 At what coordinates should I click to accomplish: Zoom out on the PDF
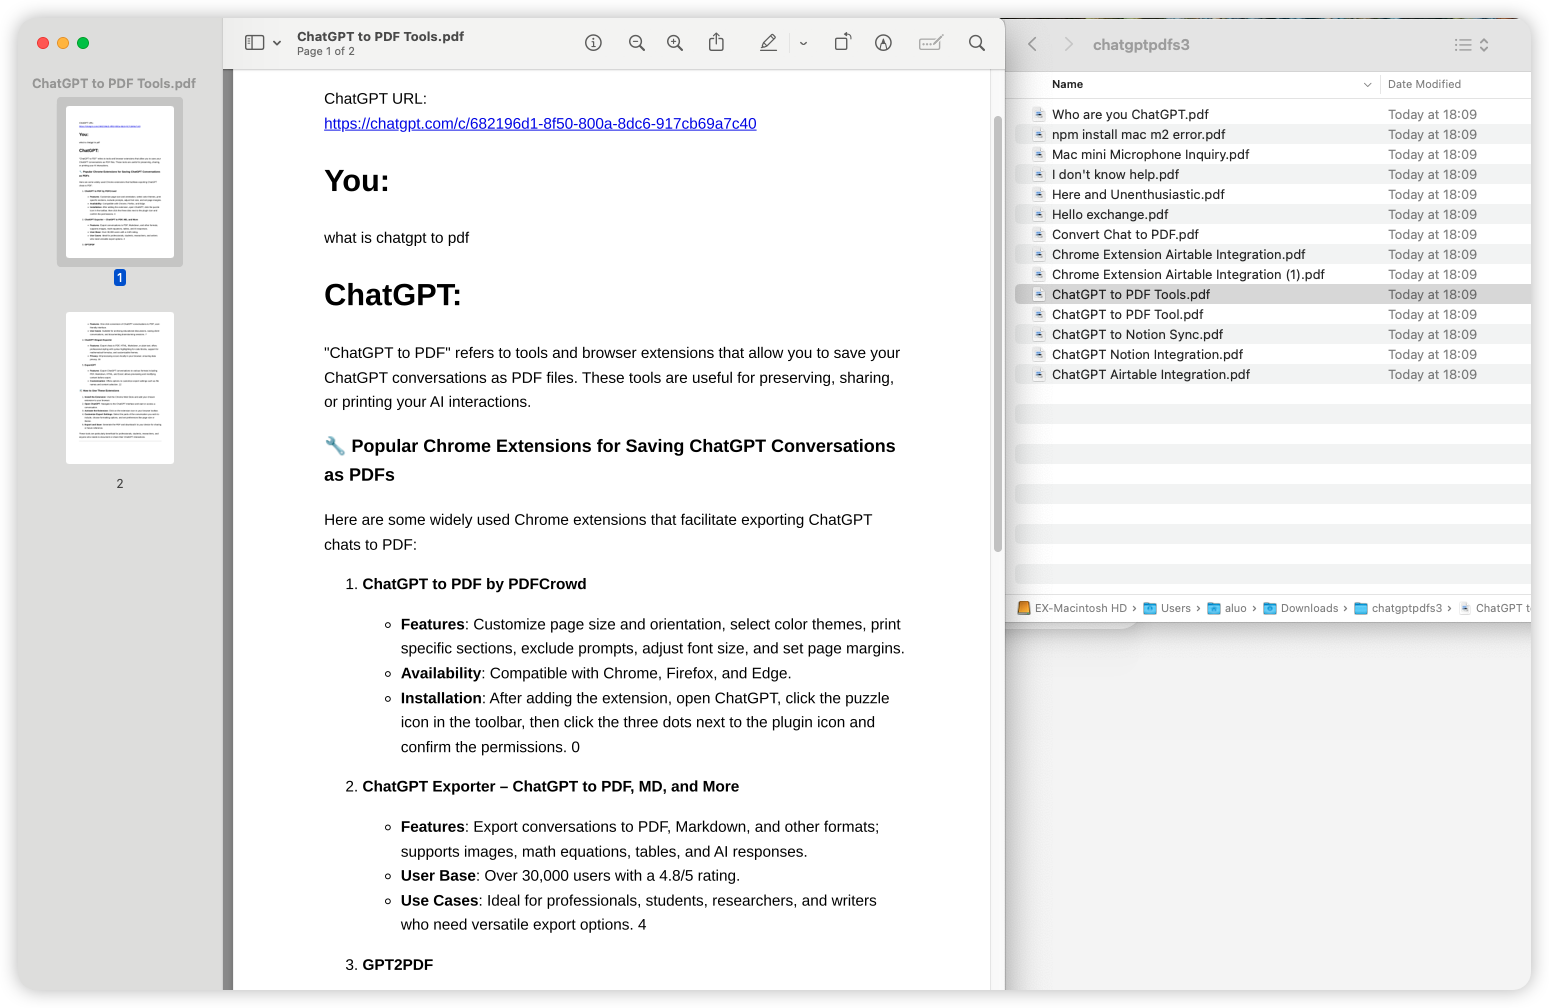(637, 42)
